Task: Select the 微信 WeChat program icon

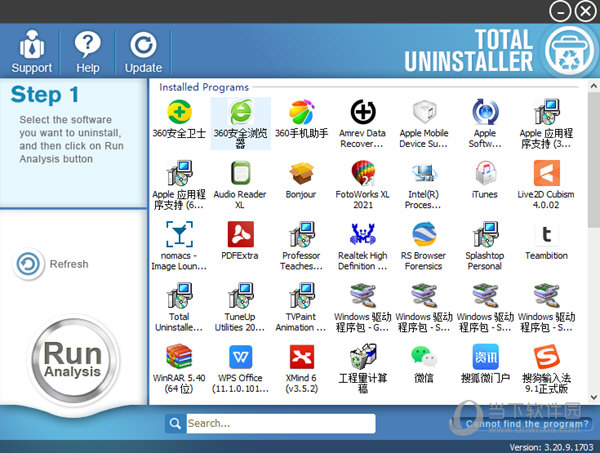Action: (x=424, y=356)
